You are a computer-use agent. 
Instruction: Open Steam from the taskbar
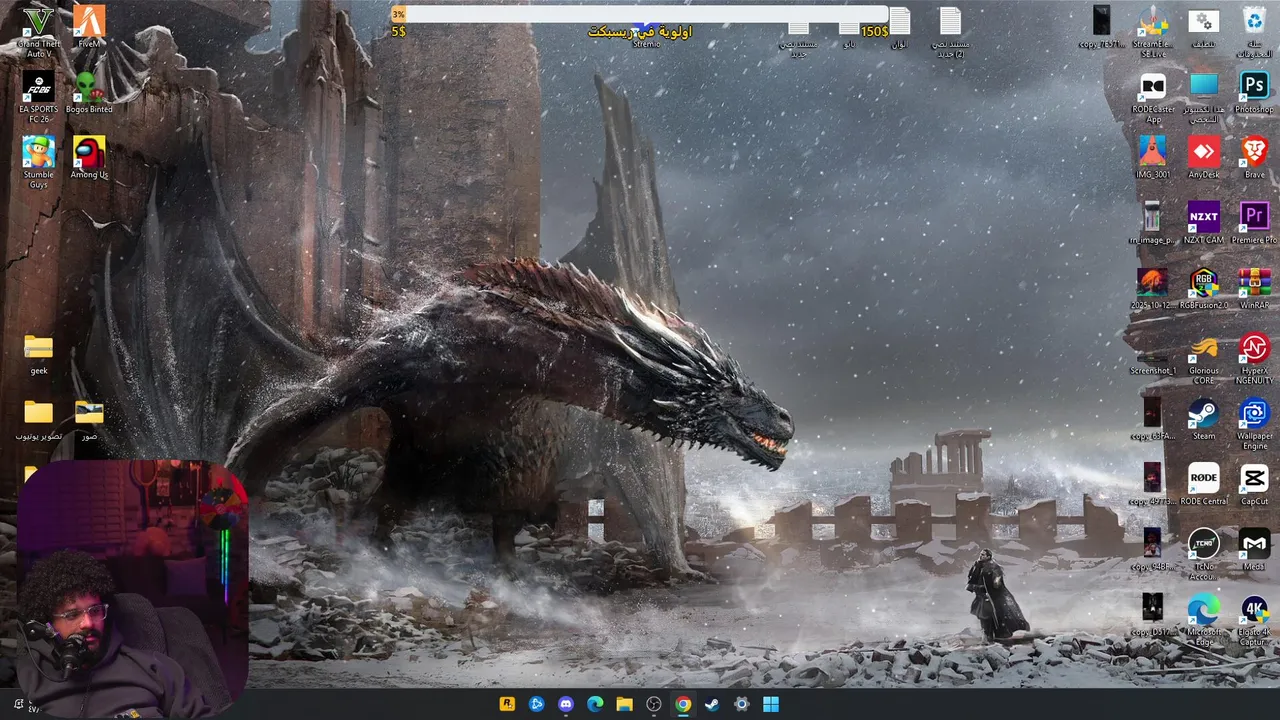pos(712,704)
